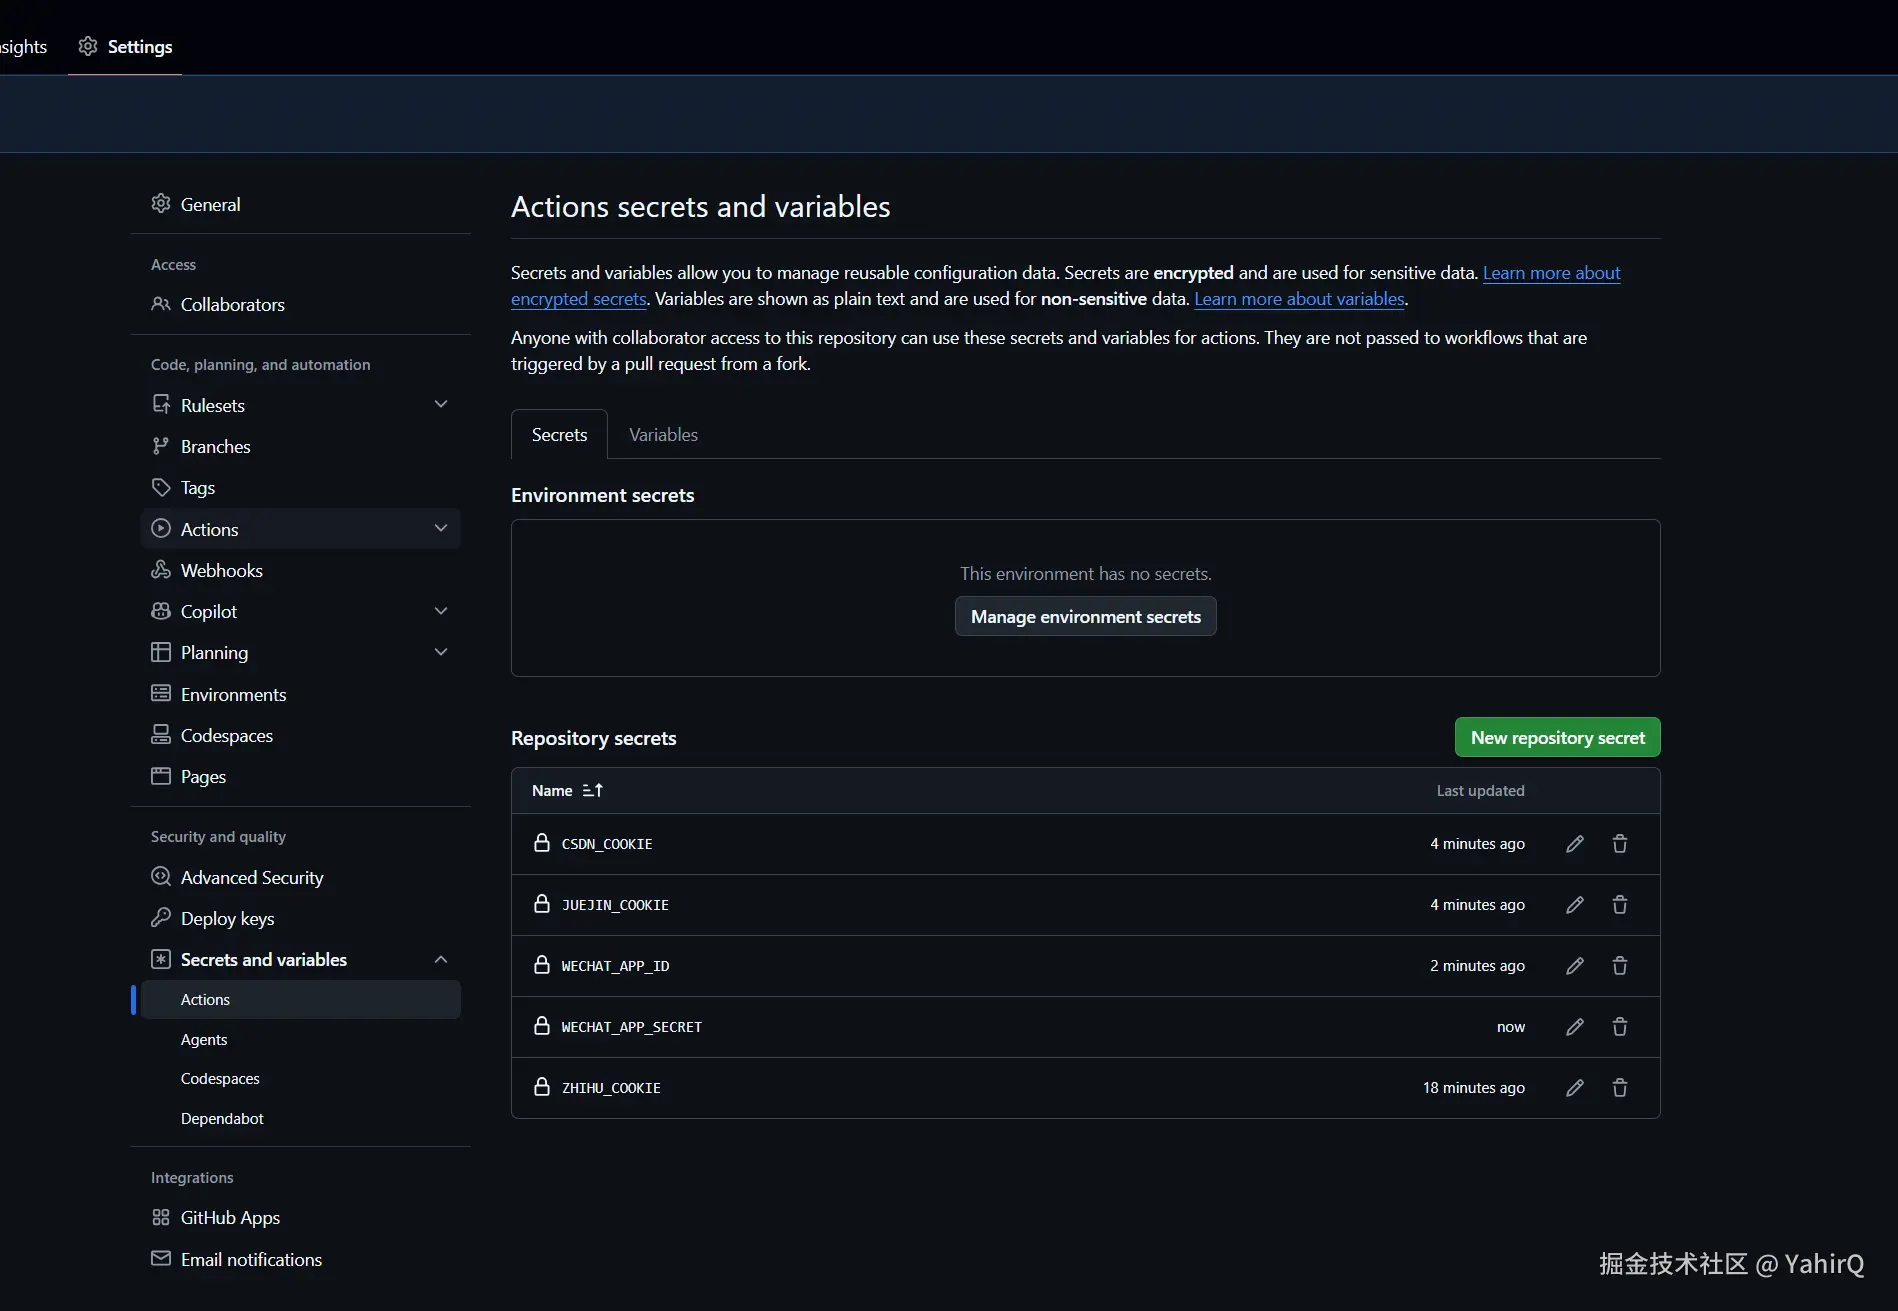Image resolution: width=1898 pixels, height=1311 pixels.
Task: Collapse the Secrets and variables section
Action: click(x=441, y=960)
